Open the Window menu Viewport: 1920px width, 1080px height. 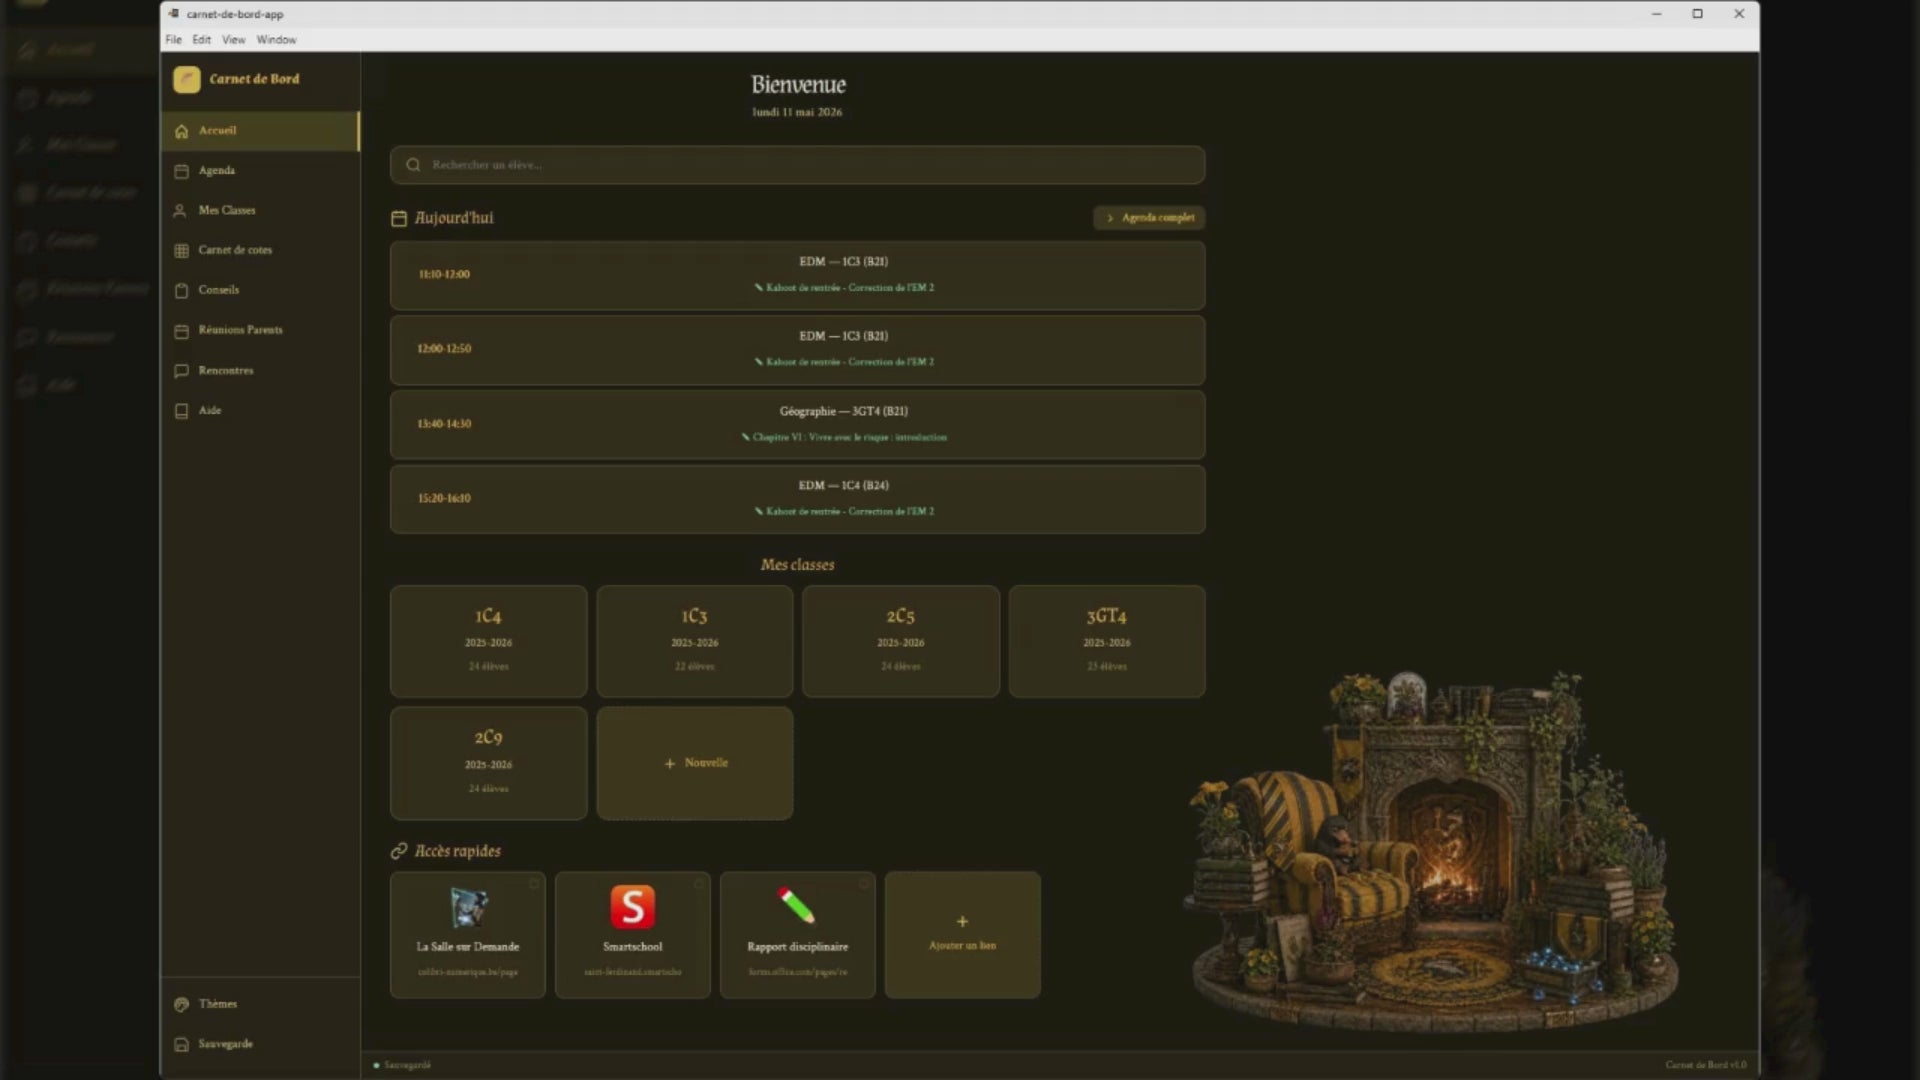(x=276, y=40)
